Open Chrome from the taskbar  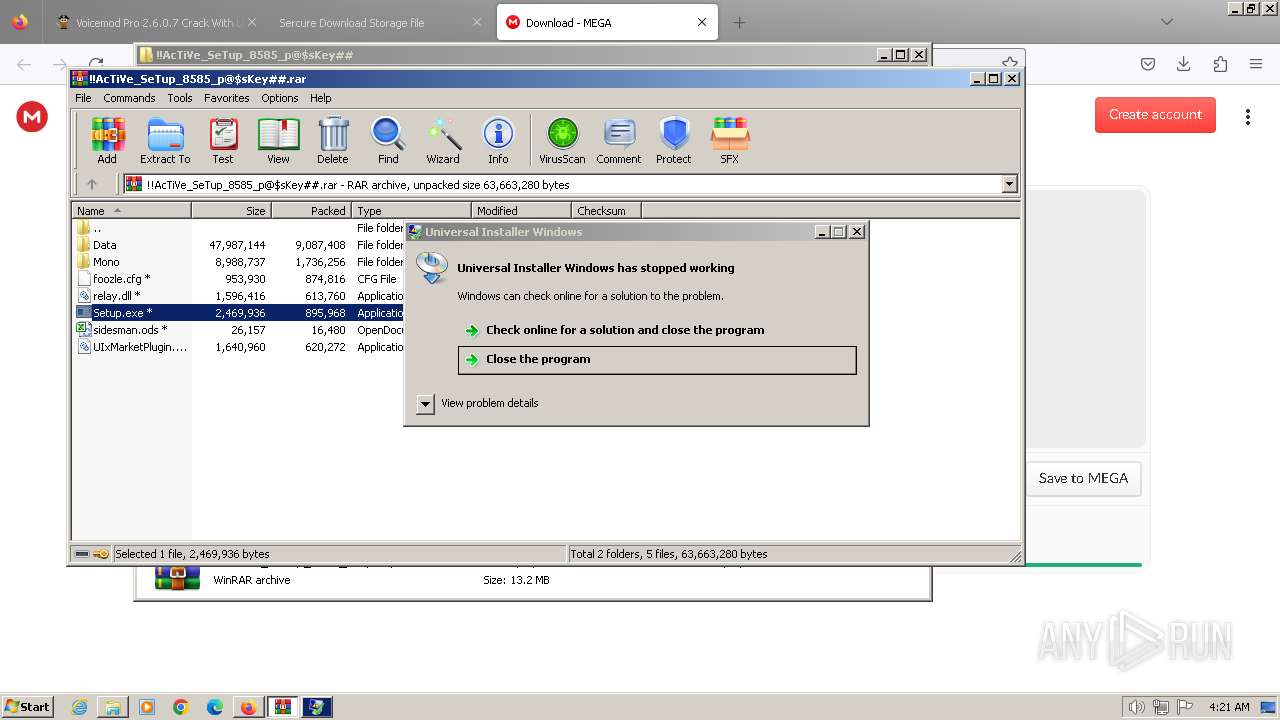(x=181, y=707)
